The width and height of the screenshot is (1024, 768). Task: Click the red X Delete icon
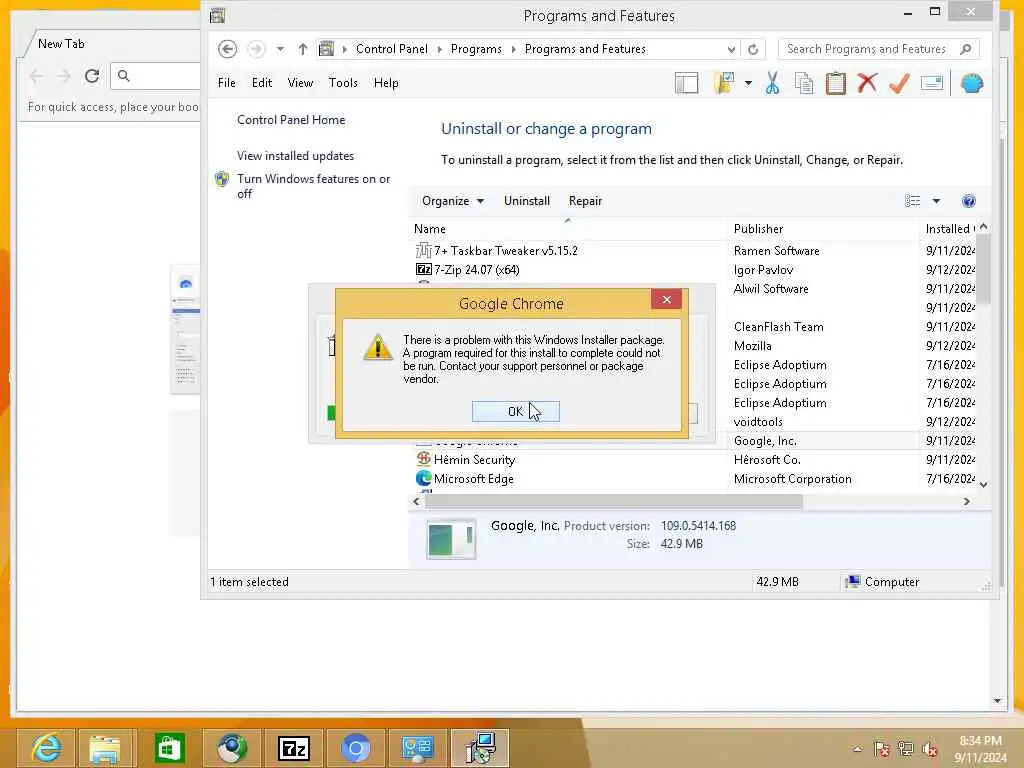click(867, 83)
